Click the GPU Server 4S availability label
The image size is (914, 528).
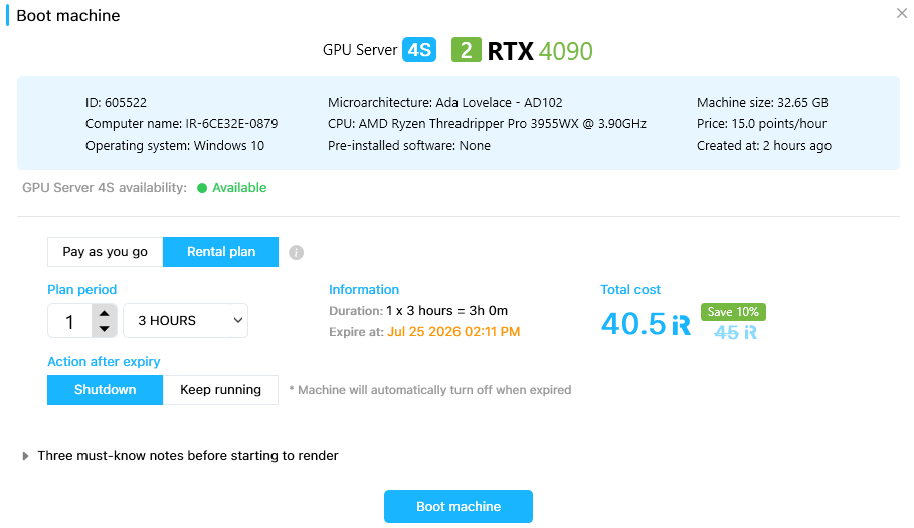(x=104, y=188)
